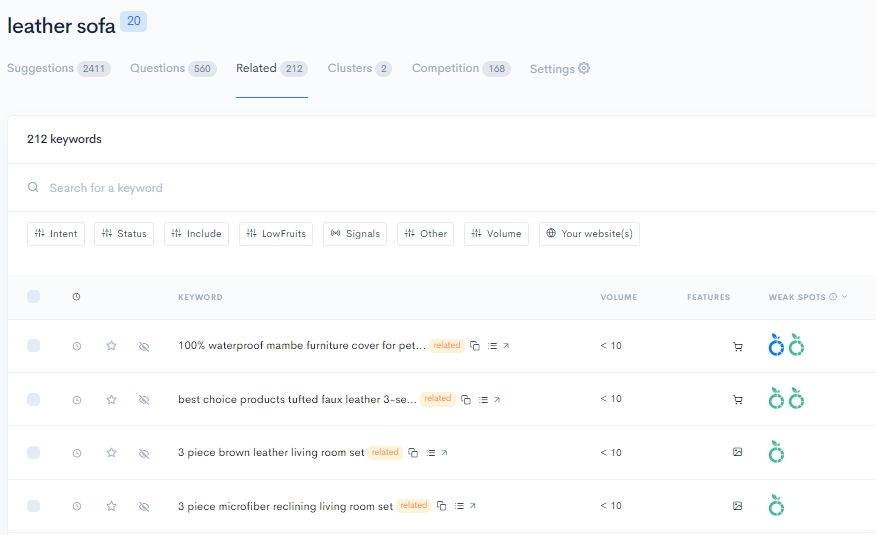This screenshot has height=535, width=876.
Task: Copy the 100% waterproof mambe keyword
Action: pos(475,346)
